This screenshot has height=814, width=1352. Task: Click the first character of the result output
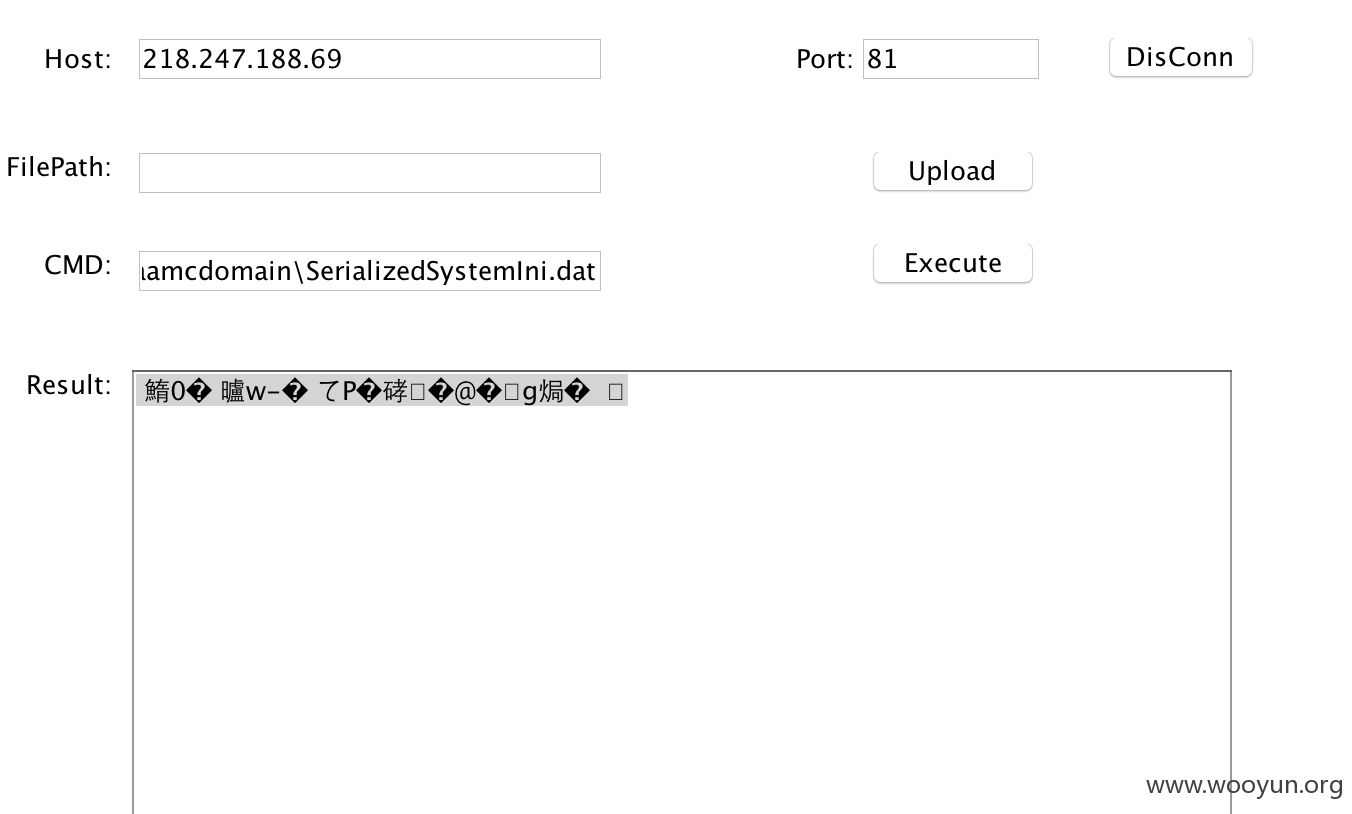(158, 392)
